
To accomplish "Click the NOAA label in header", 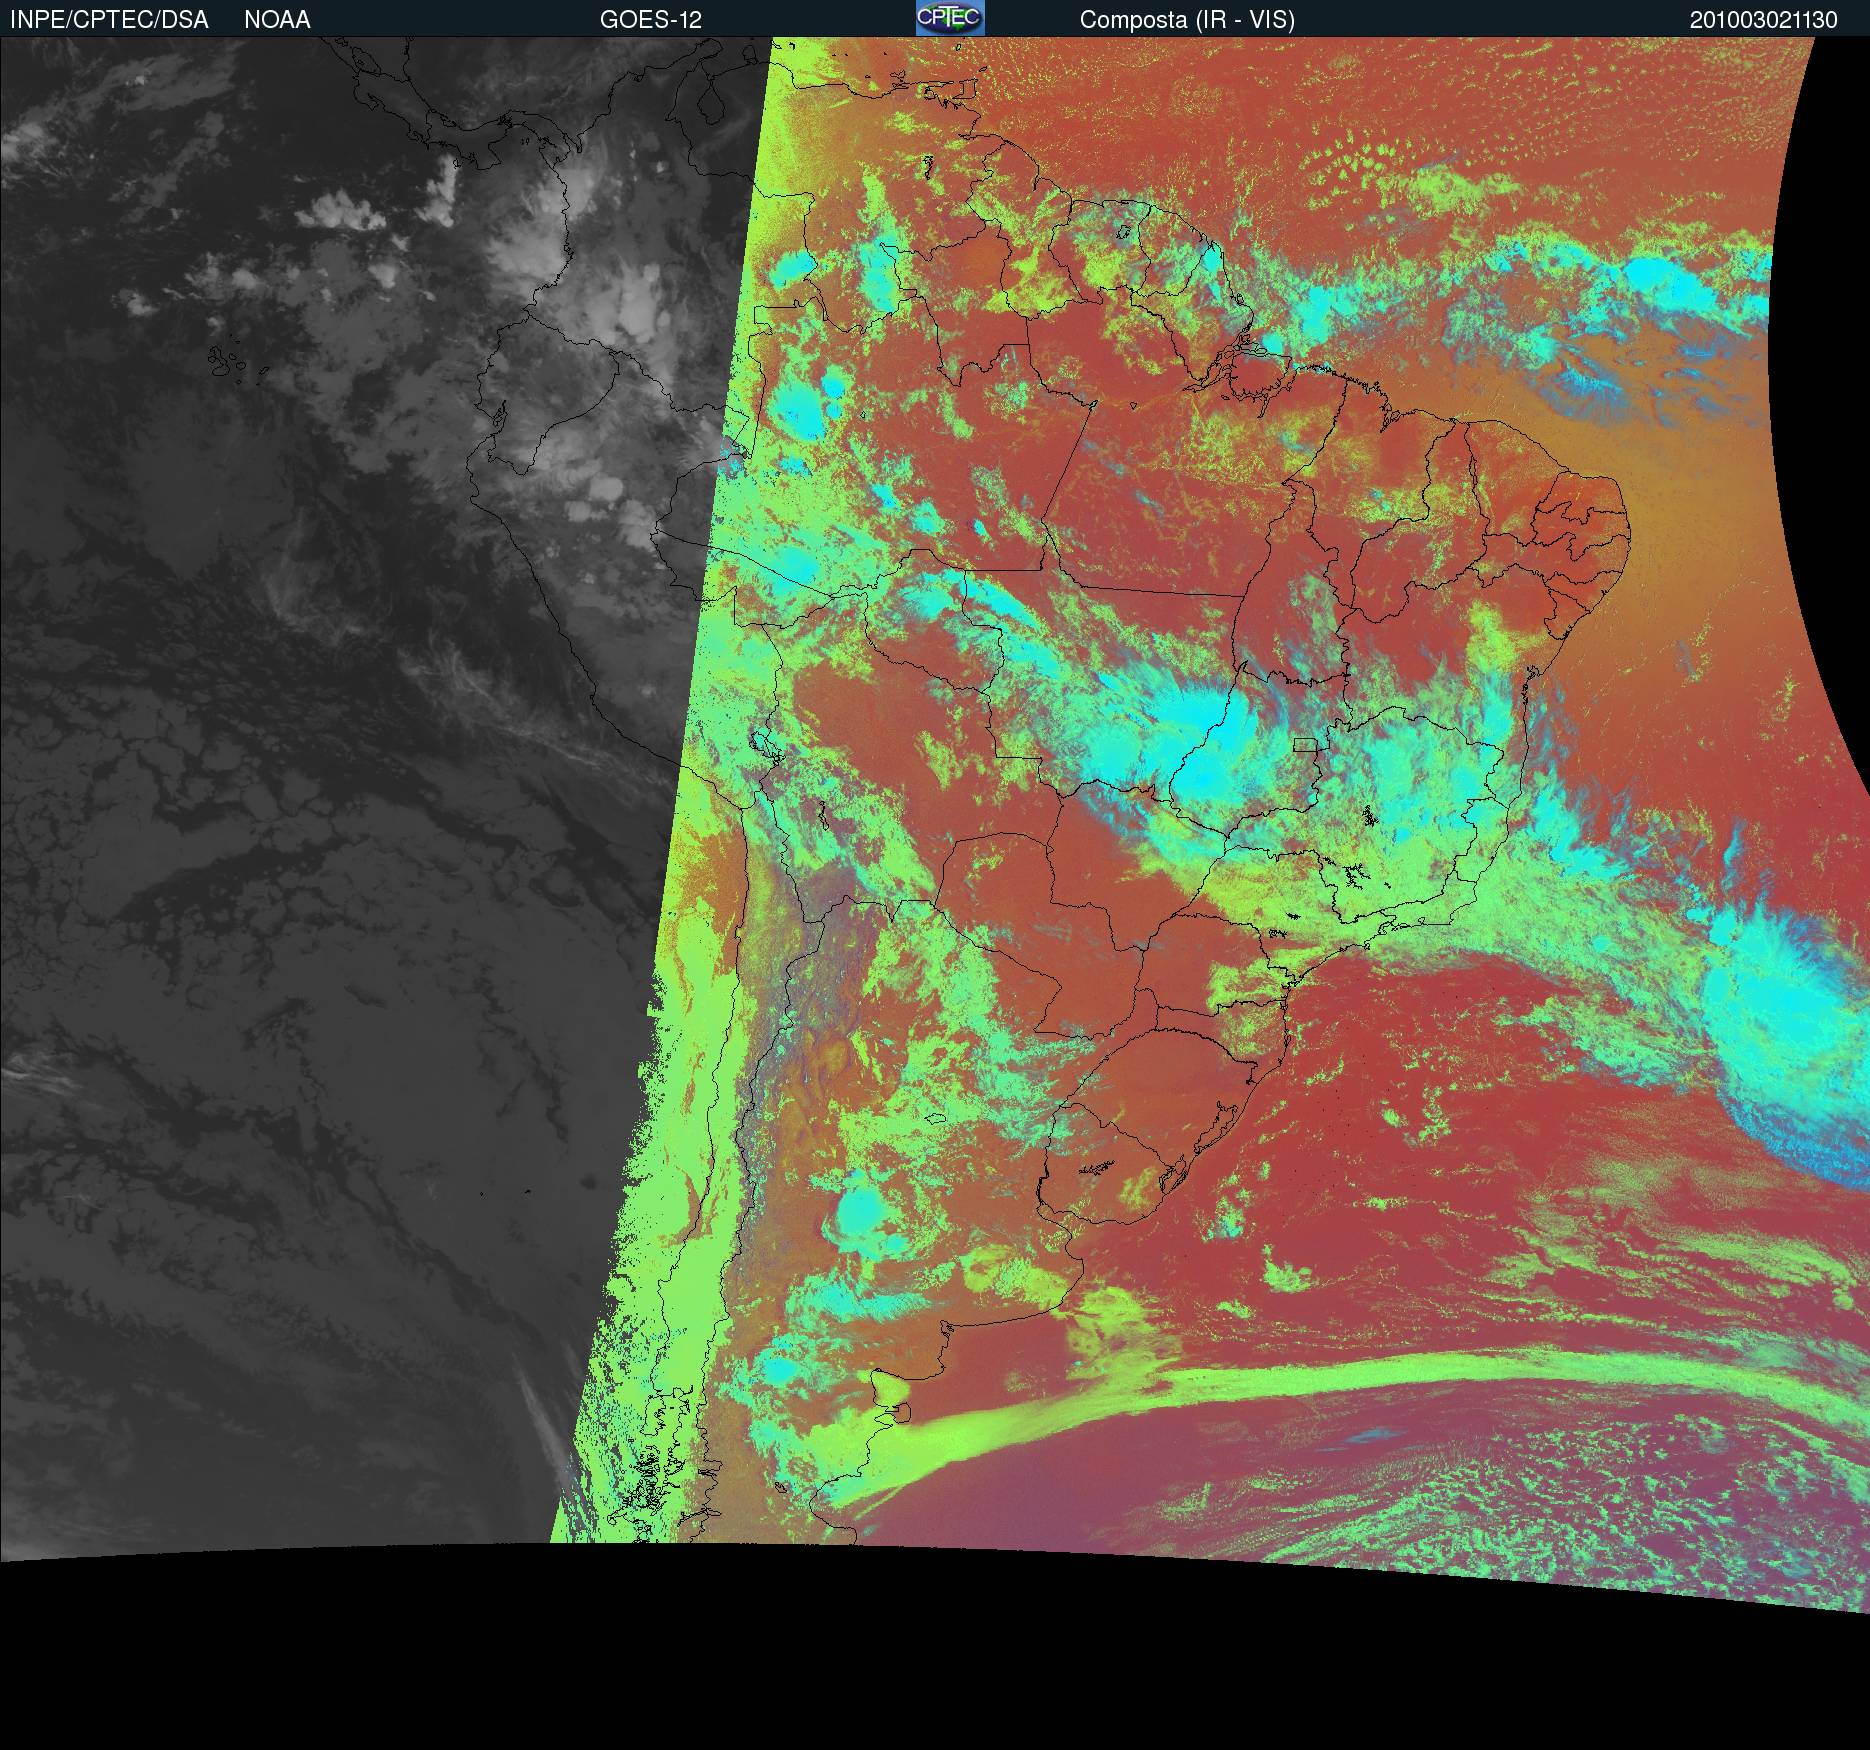I will tap(277, 20).
